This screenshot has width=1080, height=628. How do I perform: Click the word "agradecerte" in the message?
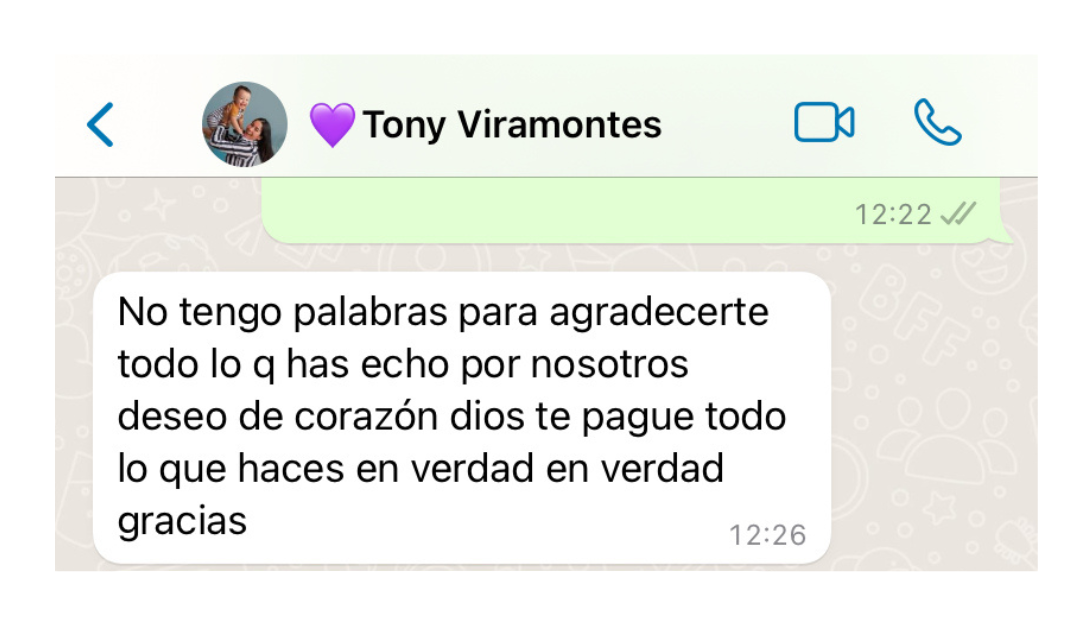coord(658,313)
